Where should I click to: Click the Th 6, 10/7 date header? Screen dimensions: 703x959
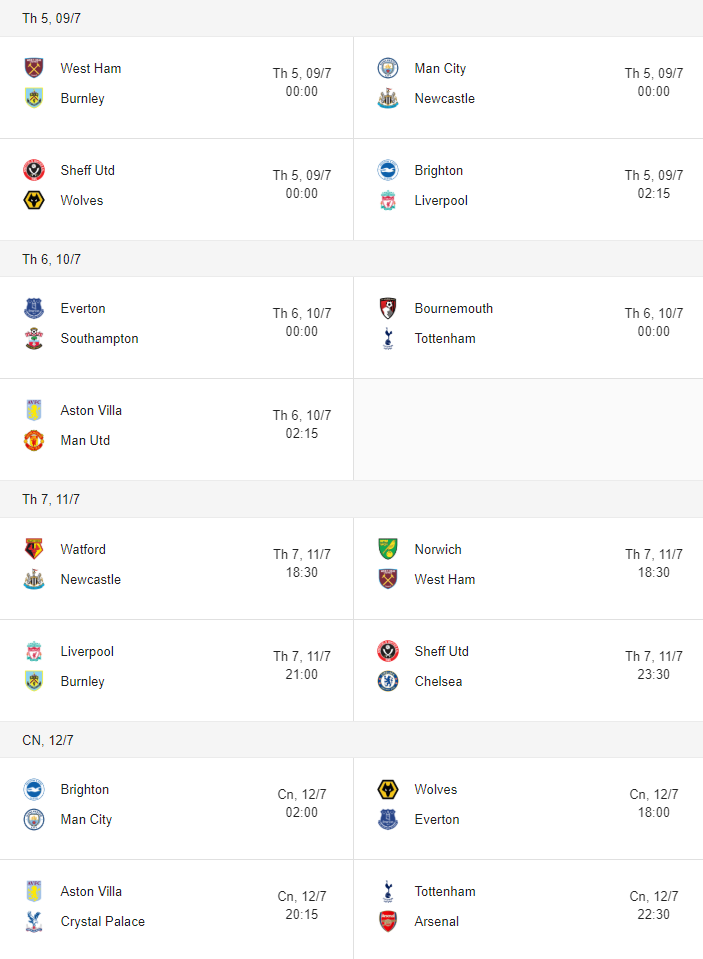pyautogui.click(x=52, y=259)
